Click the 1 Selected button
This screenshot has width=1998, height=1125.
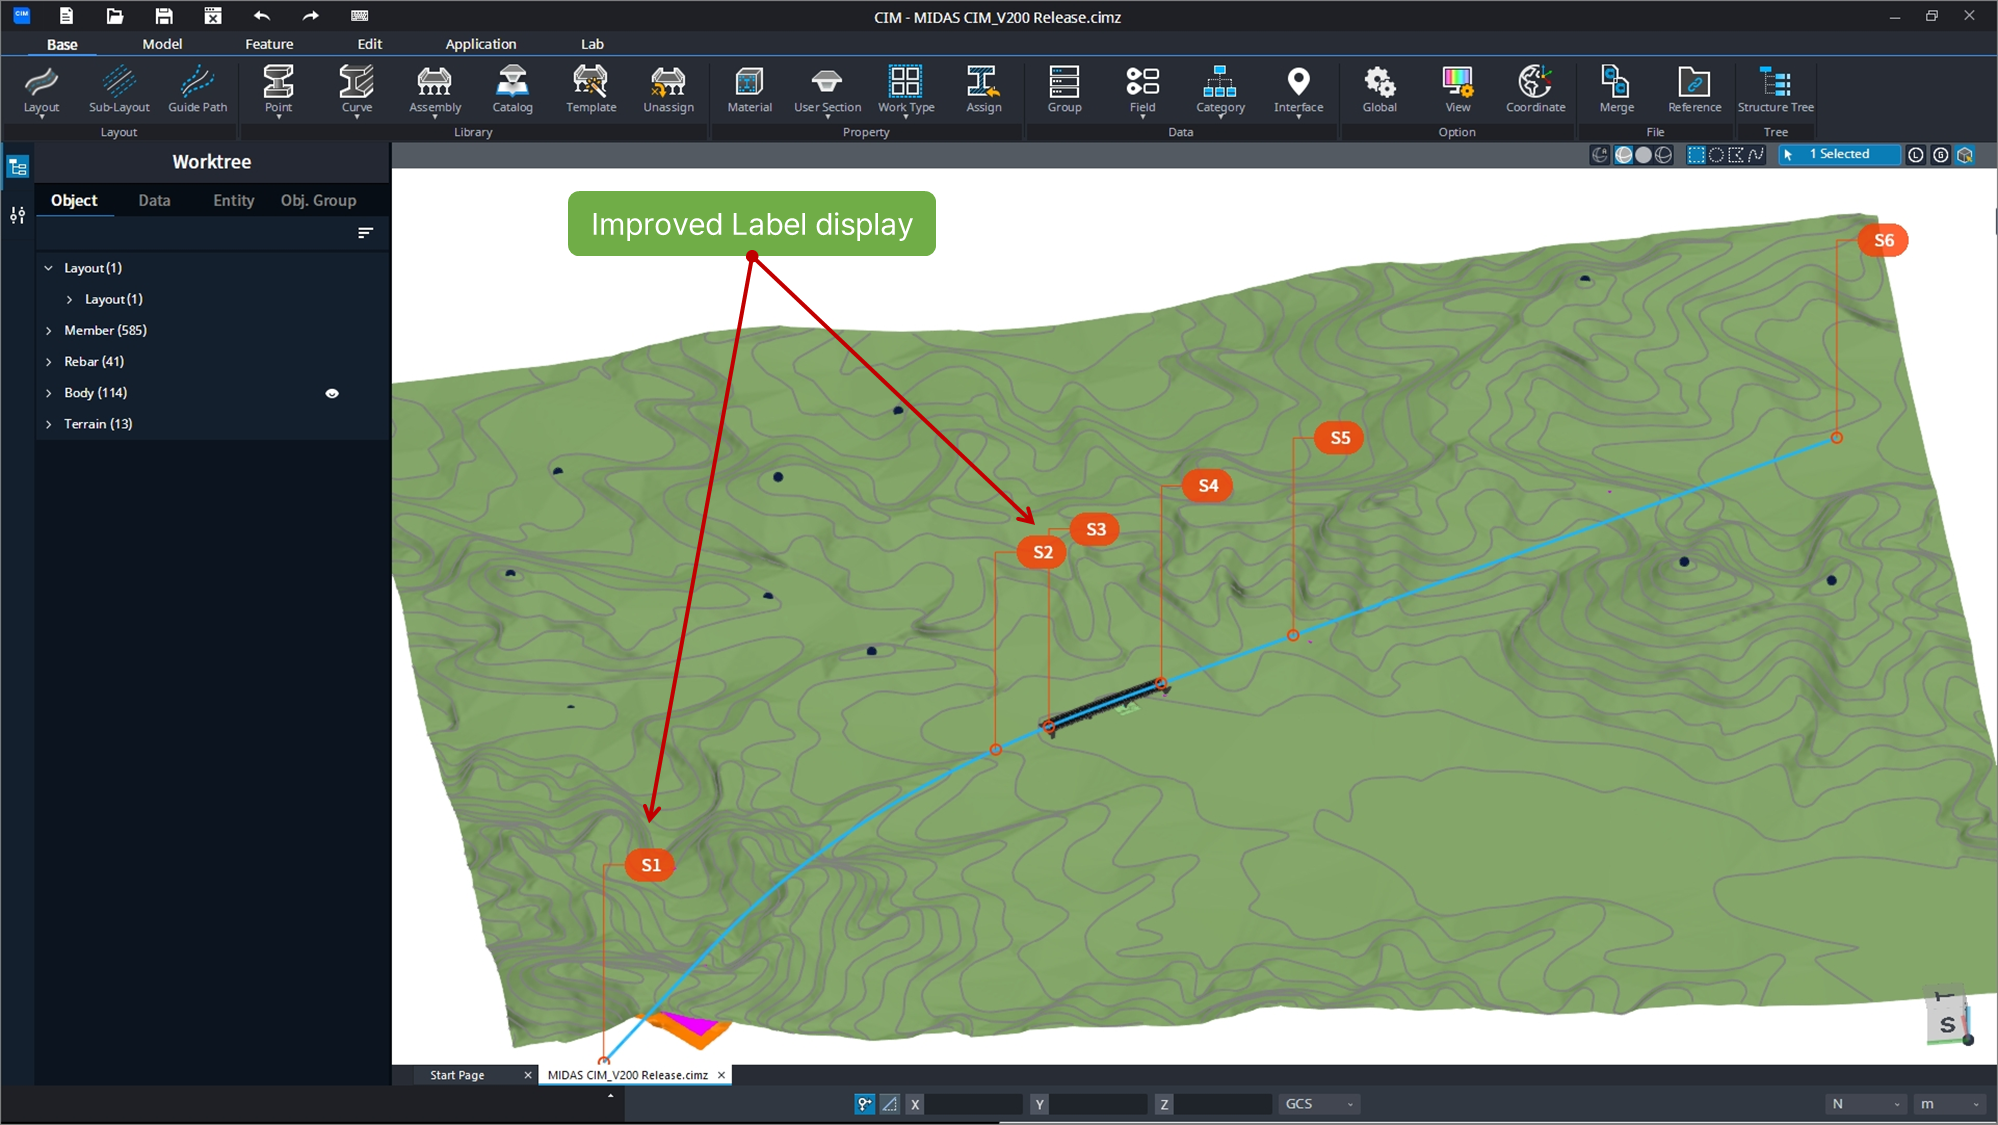[x=1839, y=154]
